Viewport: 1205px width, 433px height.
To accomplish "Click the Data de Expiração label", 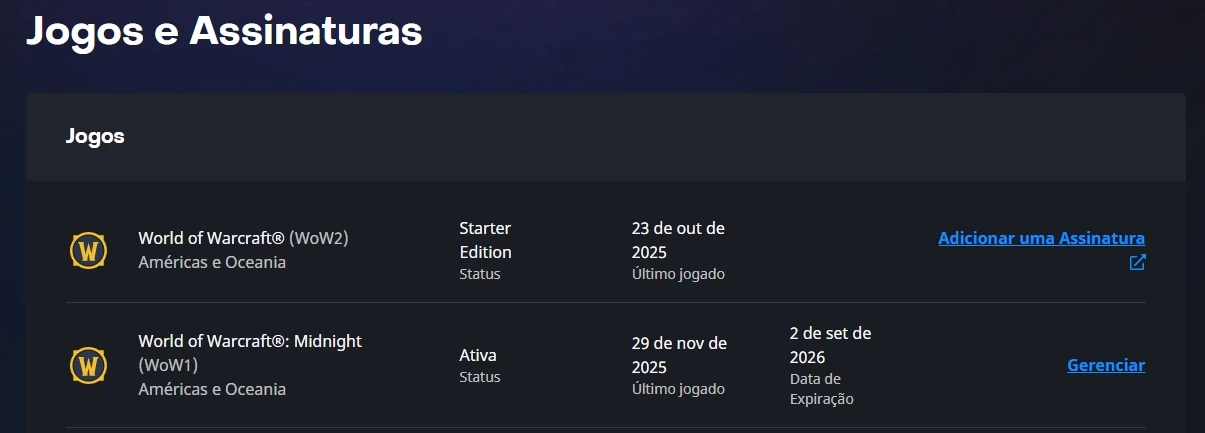I will pos(821,389).
